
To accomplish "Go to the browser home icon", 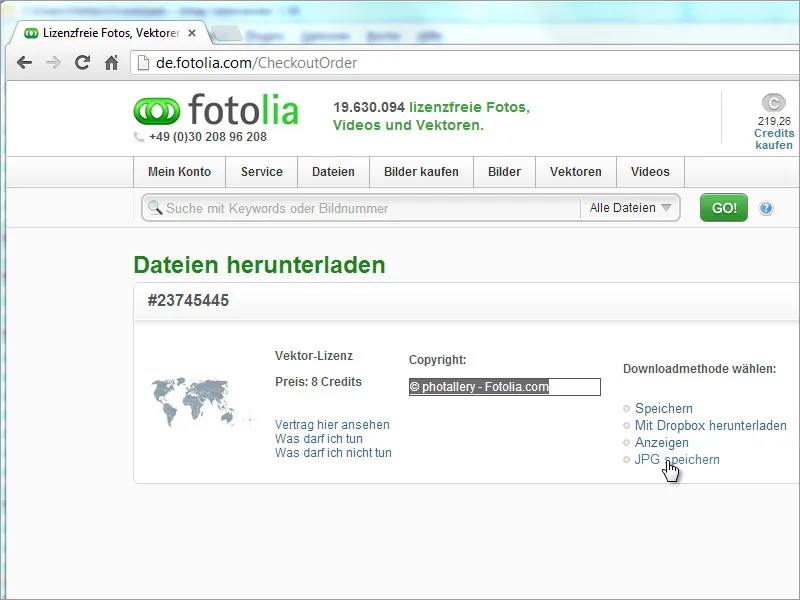I will coord(111,63).
